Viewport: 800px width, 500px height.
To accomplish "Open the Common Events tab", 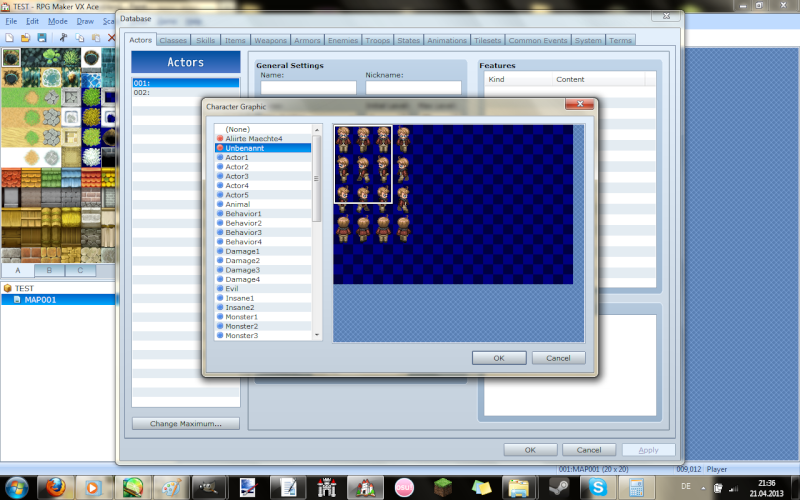I will [x=538, y=40].
